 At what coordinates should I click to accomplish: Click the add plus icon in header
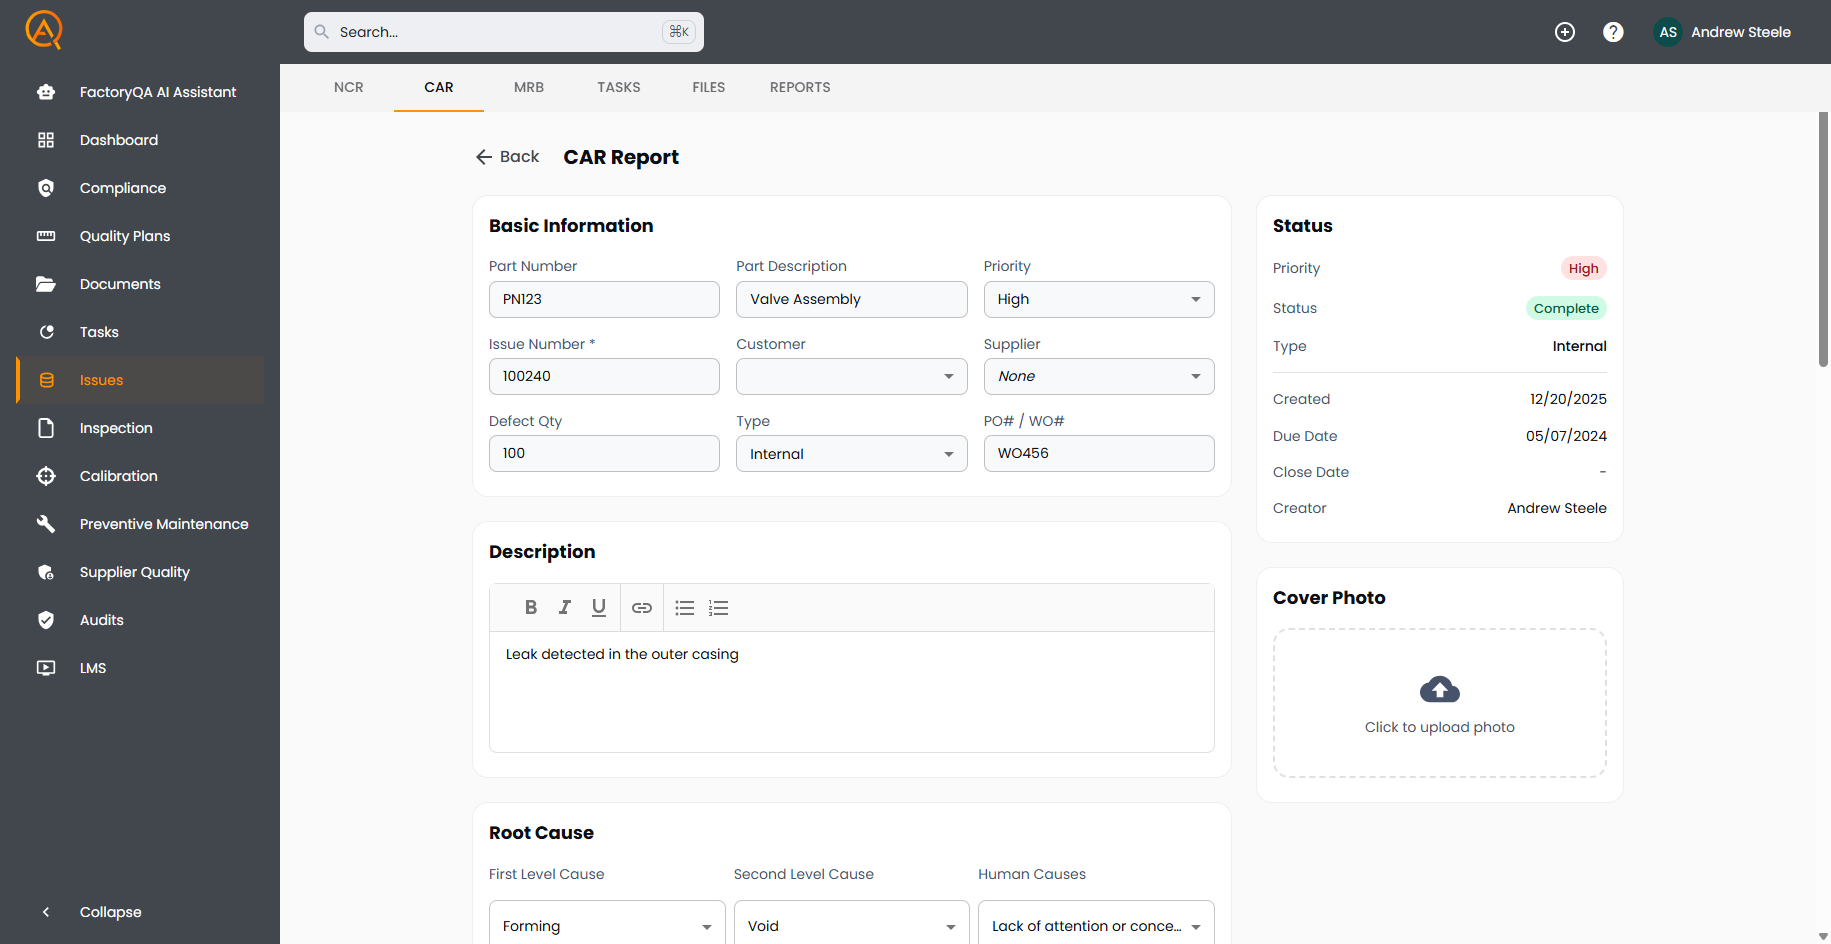point(1565,32)
